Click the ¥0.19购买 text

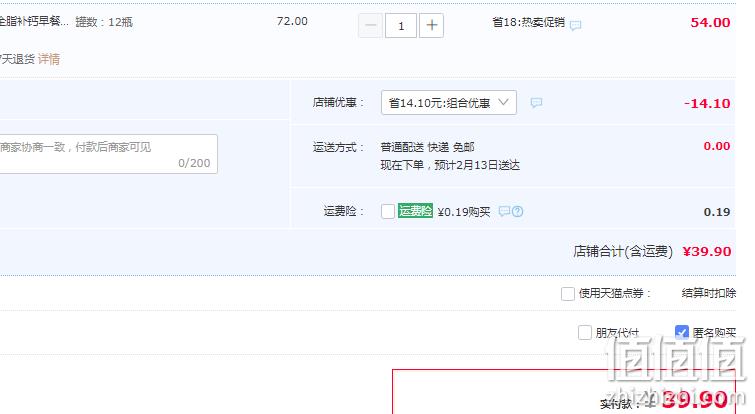click(464, 212)
